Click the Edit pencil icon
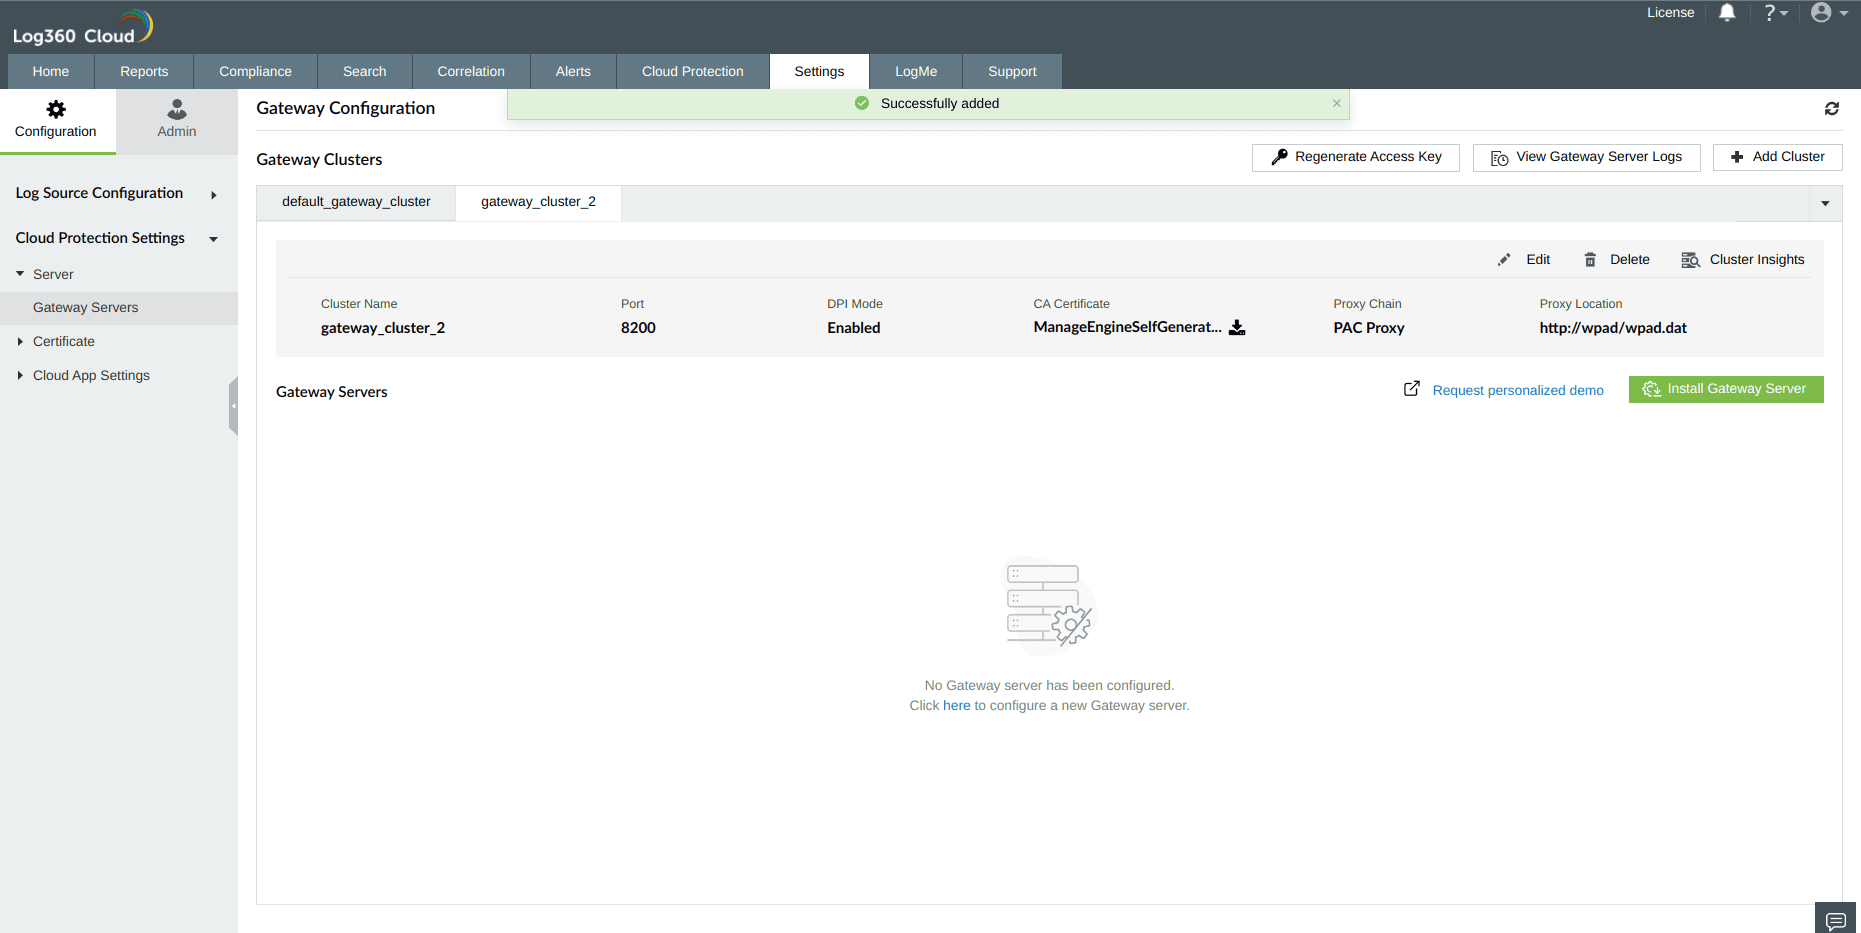 click(1504, 260)
